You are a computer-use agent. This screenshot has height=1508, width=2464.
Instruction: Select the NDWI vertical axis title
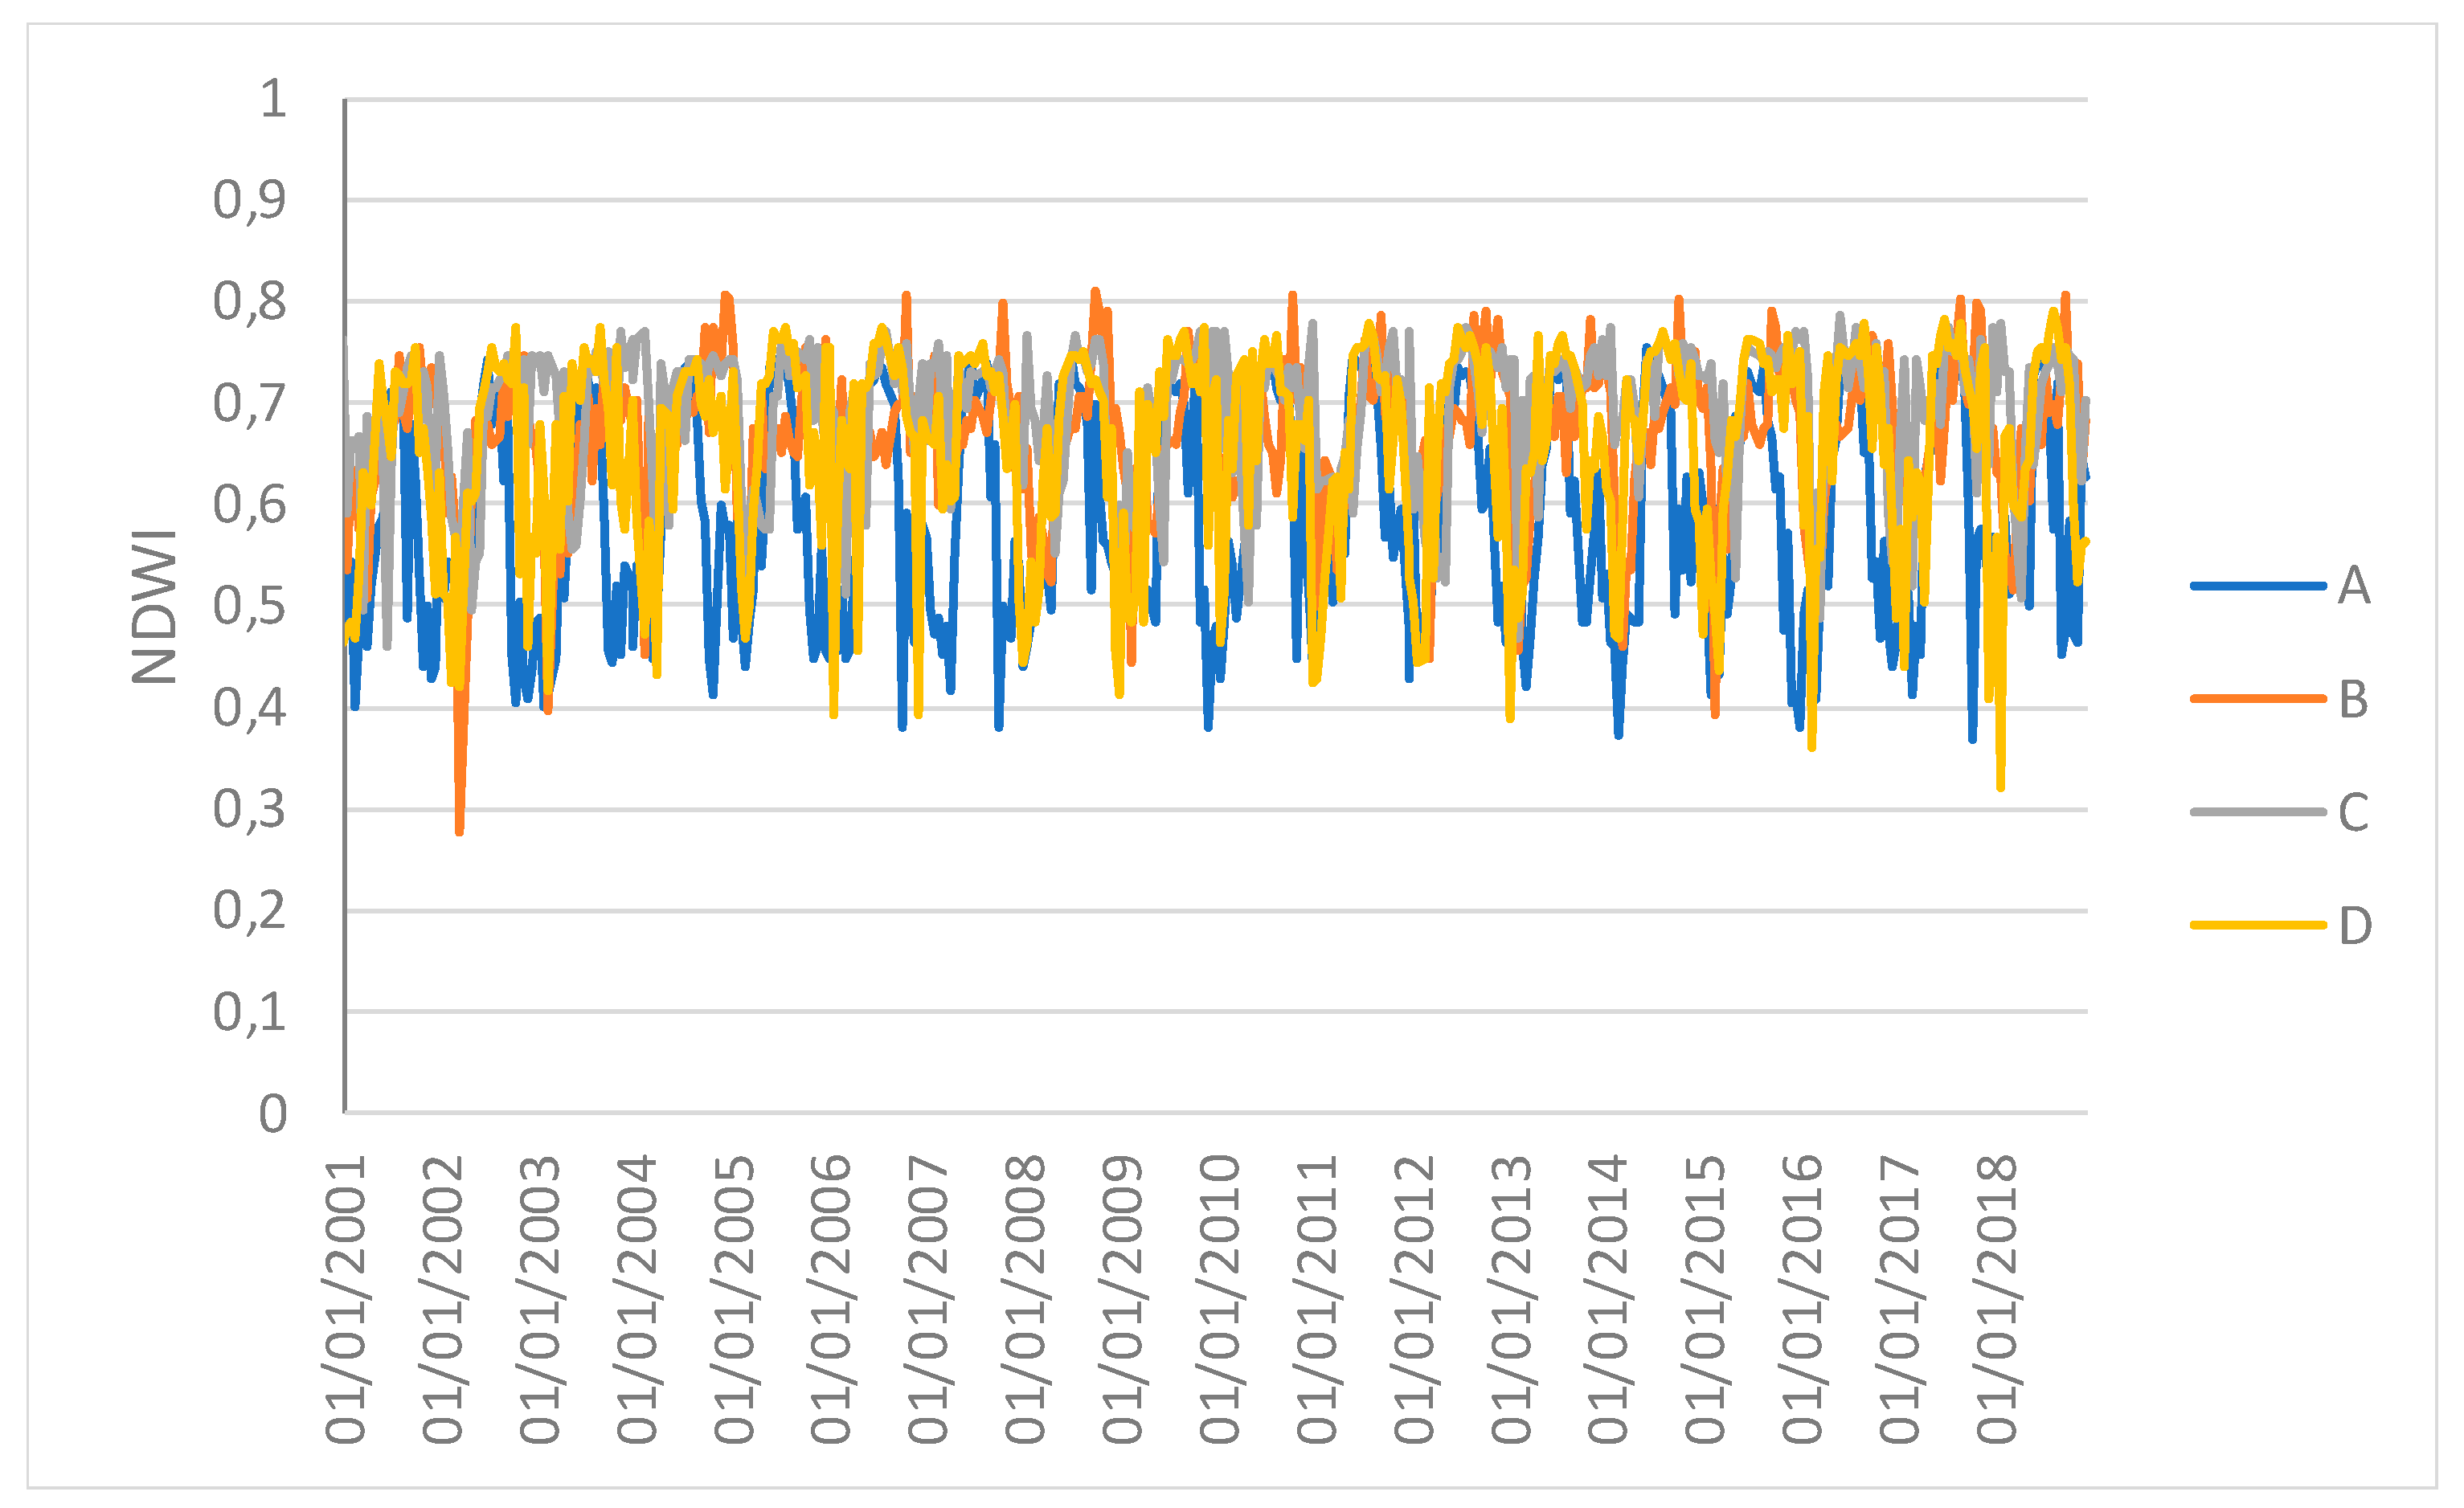pyautogui.click(x=155, y=607)
